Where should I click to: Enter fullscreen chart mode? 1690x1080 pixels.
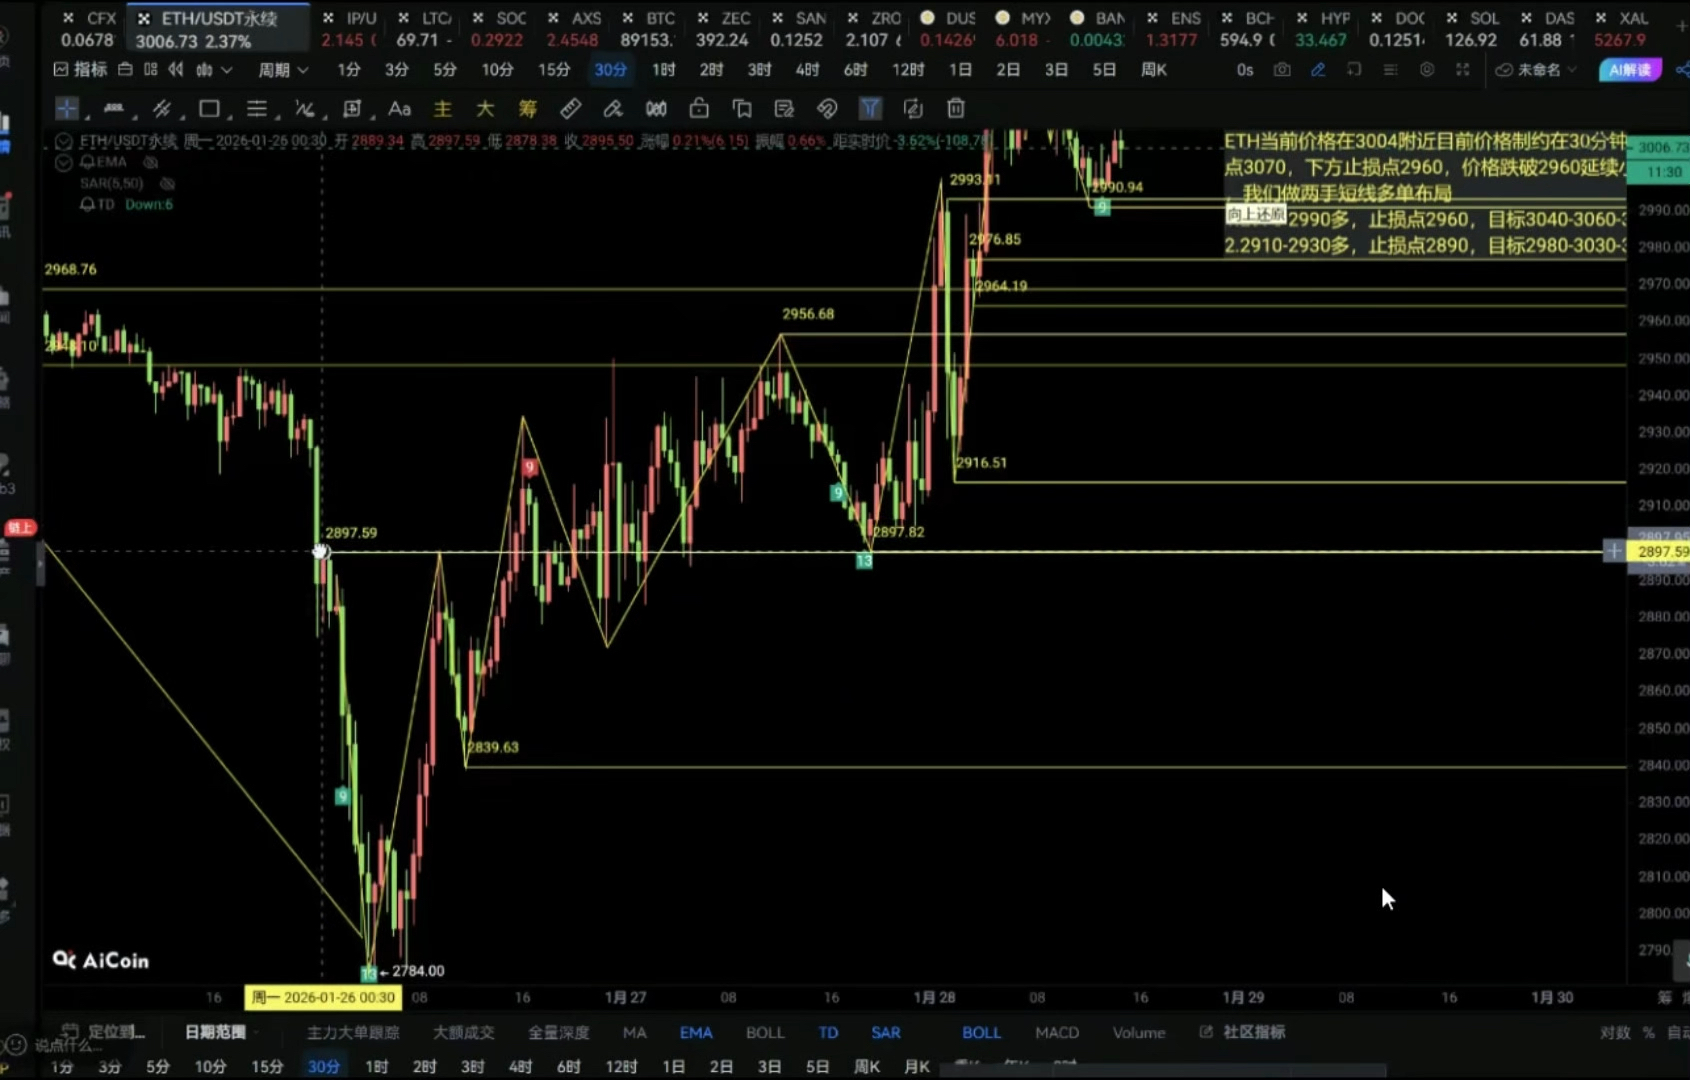click(x=1463, y=70)
